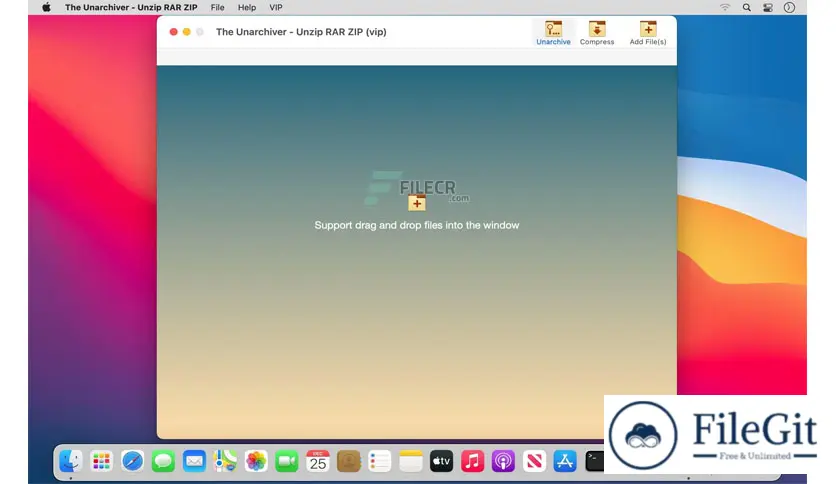Select the Unarchive toolbar icon
Viewport: 836px width, 484px height.
[x=553, y=33]
